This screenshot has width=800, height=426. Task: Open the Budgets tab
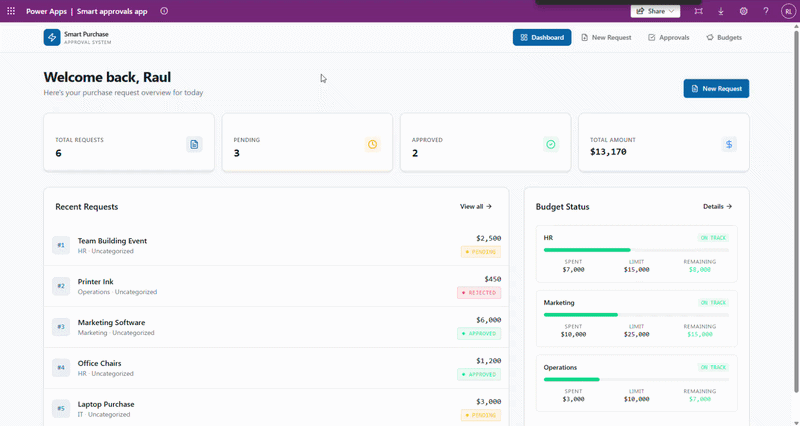point(724,37)
